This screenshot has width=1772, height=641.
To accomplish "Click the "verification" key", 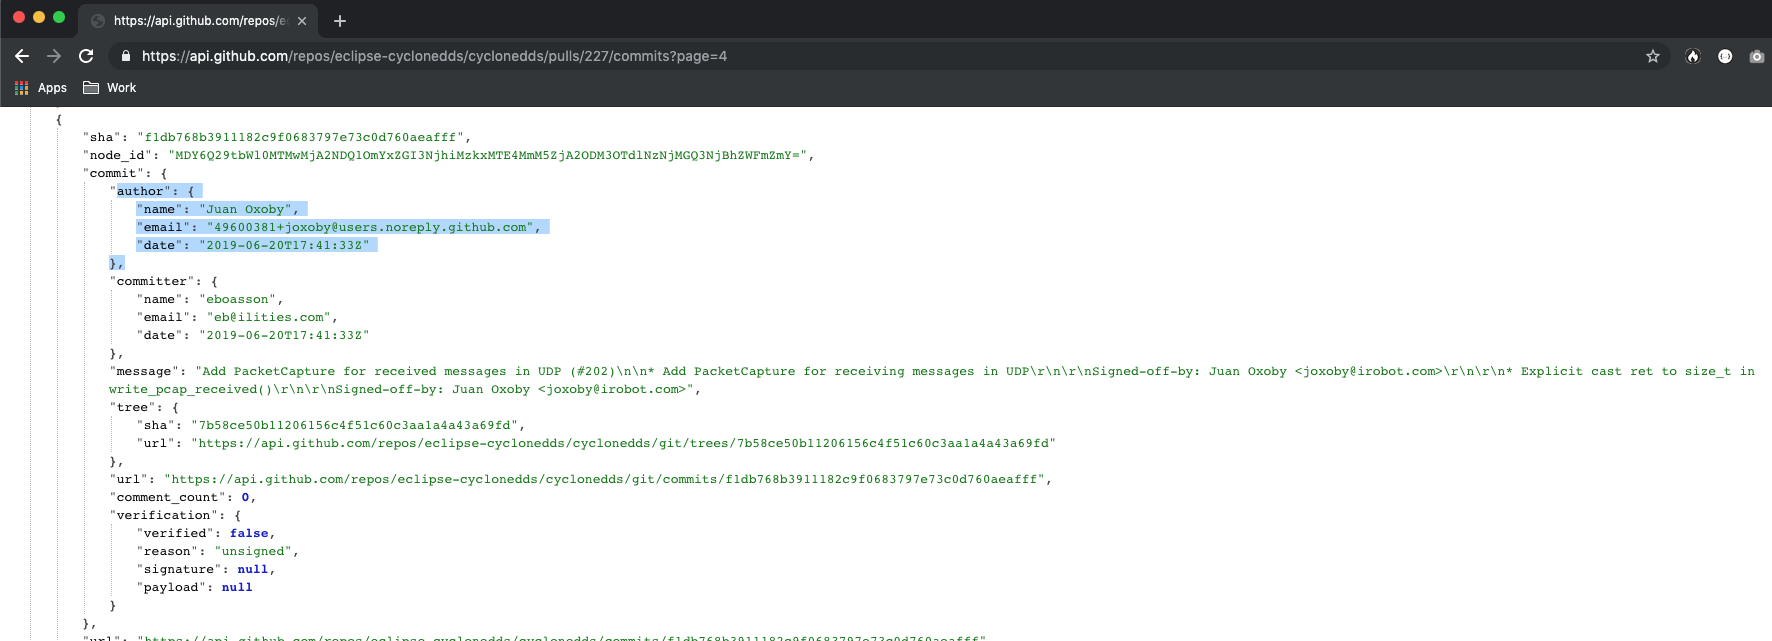I will tap(163, 515).
